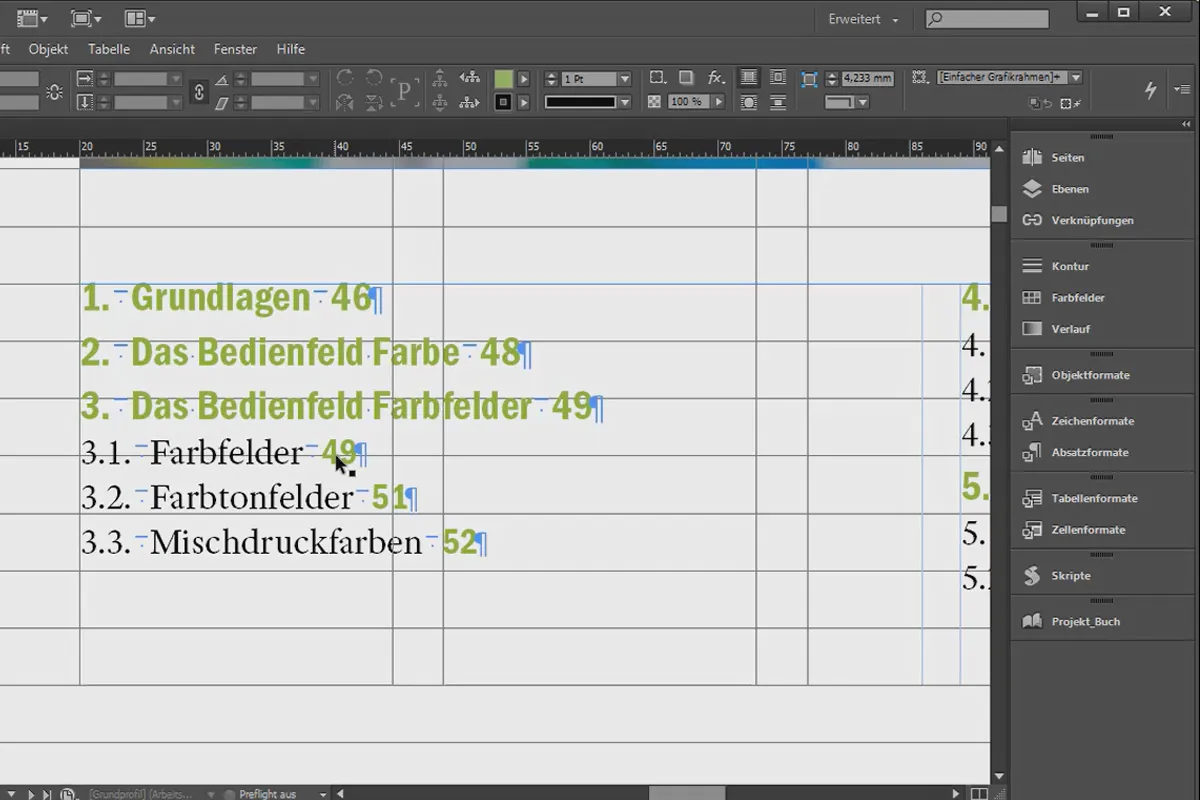Open the view options dropdown
Viewport: 1200px width, 800px height.
click(x=32, y=18)
